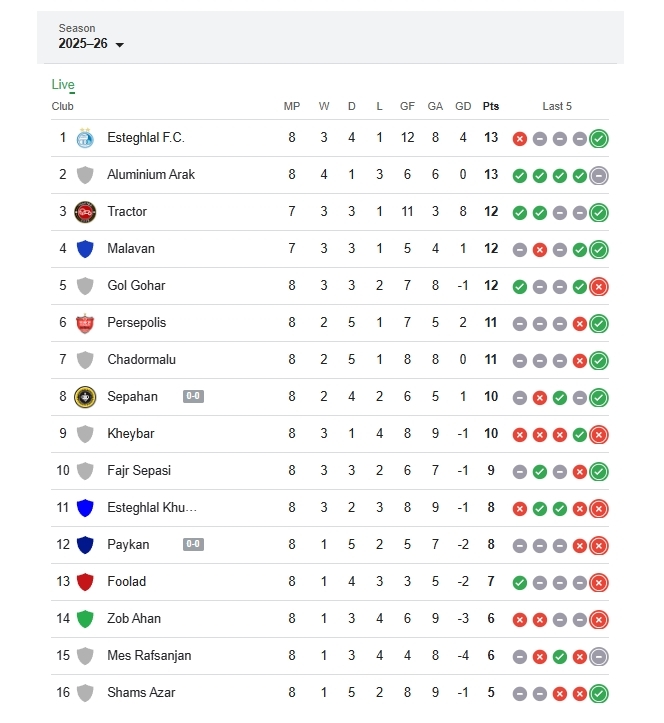
Task: Open the Aluminium Arak team link
Action: click(x=151, y=175)
